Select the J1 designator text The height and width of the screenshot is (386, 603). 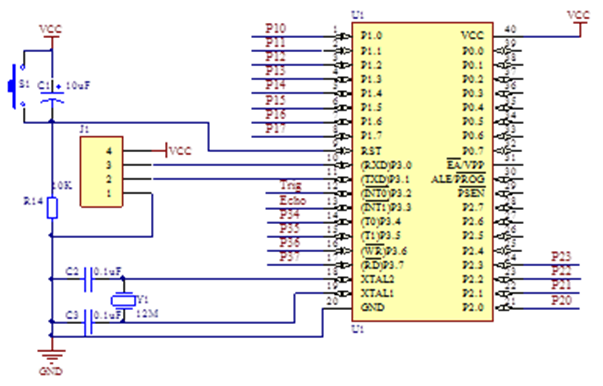(84, 129)
